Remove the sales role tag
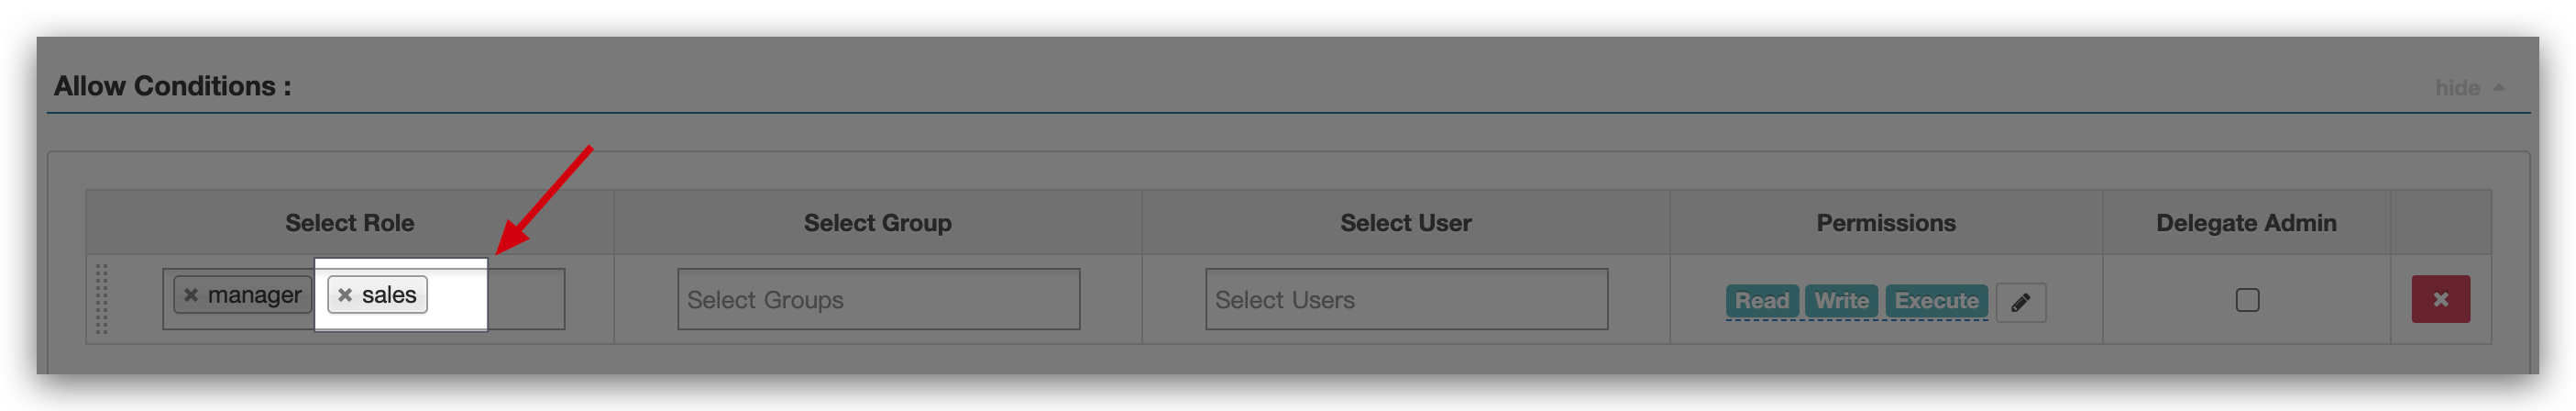2576x411 pixels. click(x=345, y=295)
